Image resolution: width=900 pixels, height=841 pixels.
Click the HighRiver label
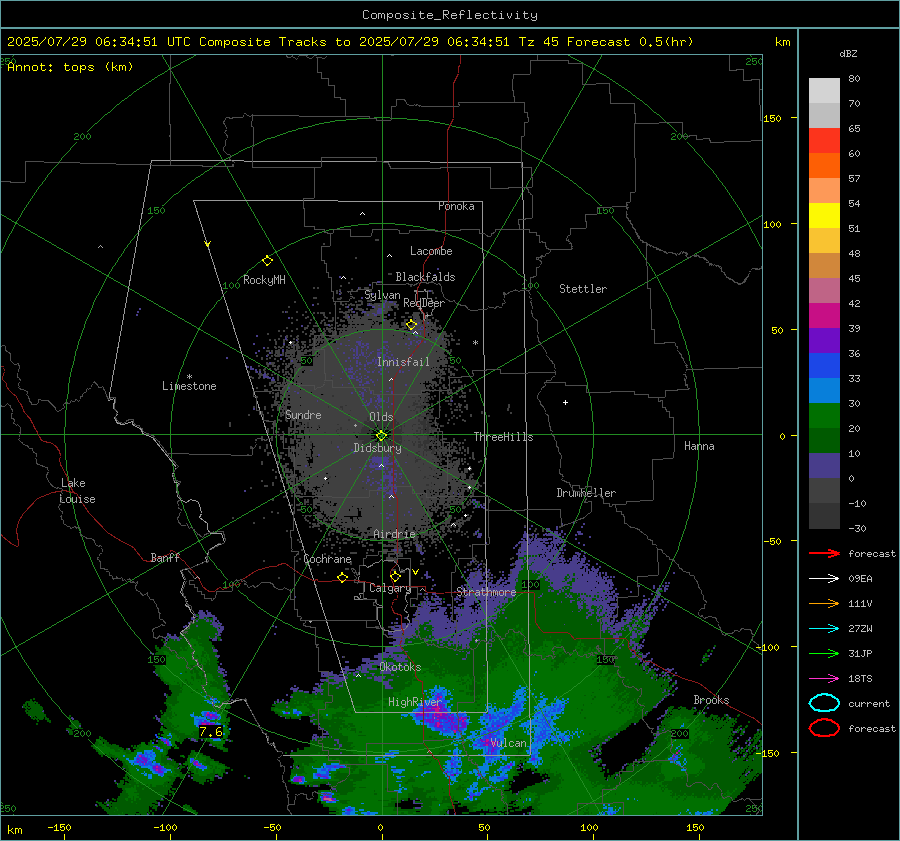pos(414,702)
